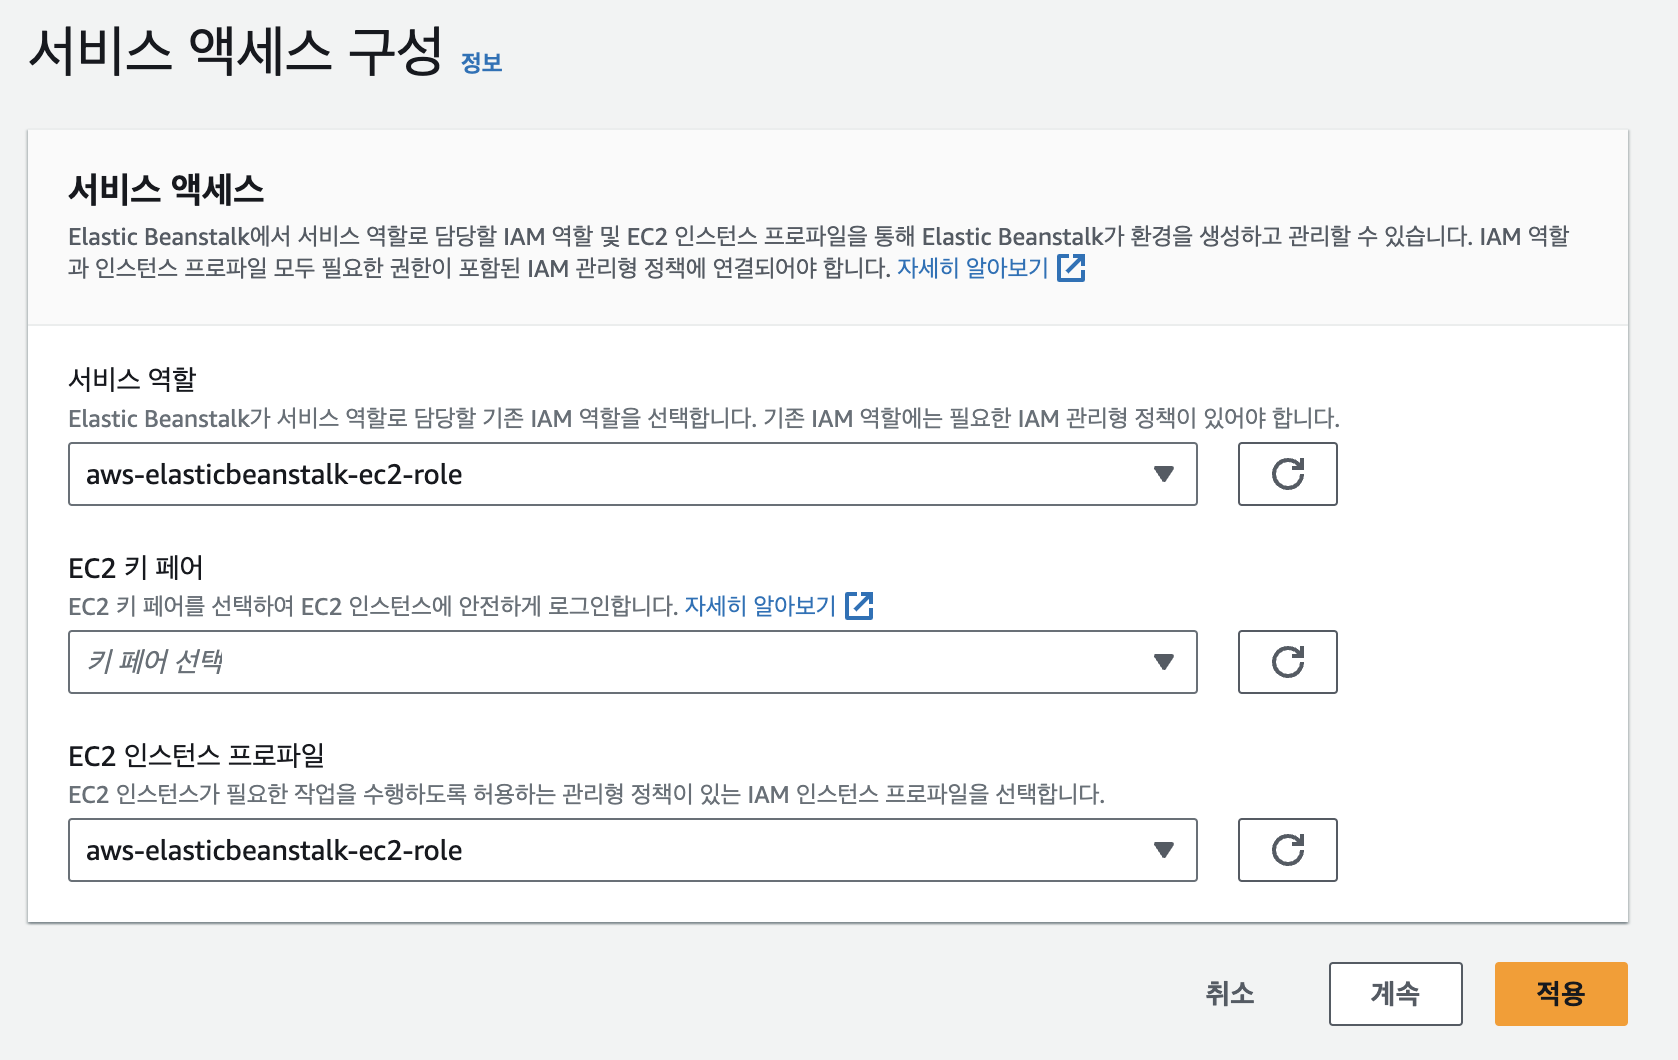Click the 계속 continue button
Viewport: 1678px width, 1060px height.
tap(1395, 994)
